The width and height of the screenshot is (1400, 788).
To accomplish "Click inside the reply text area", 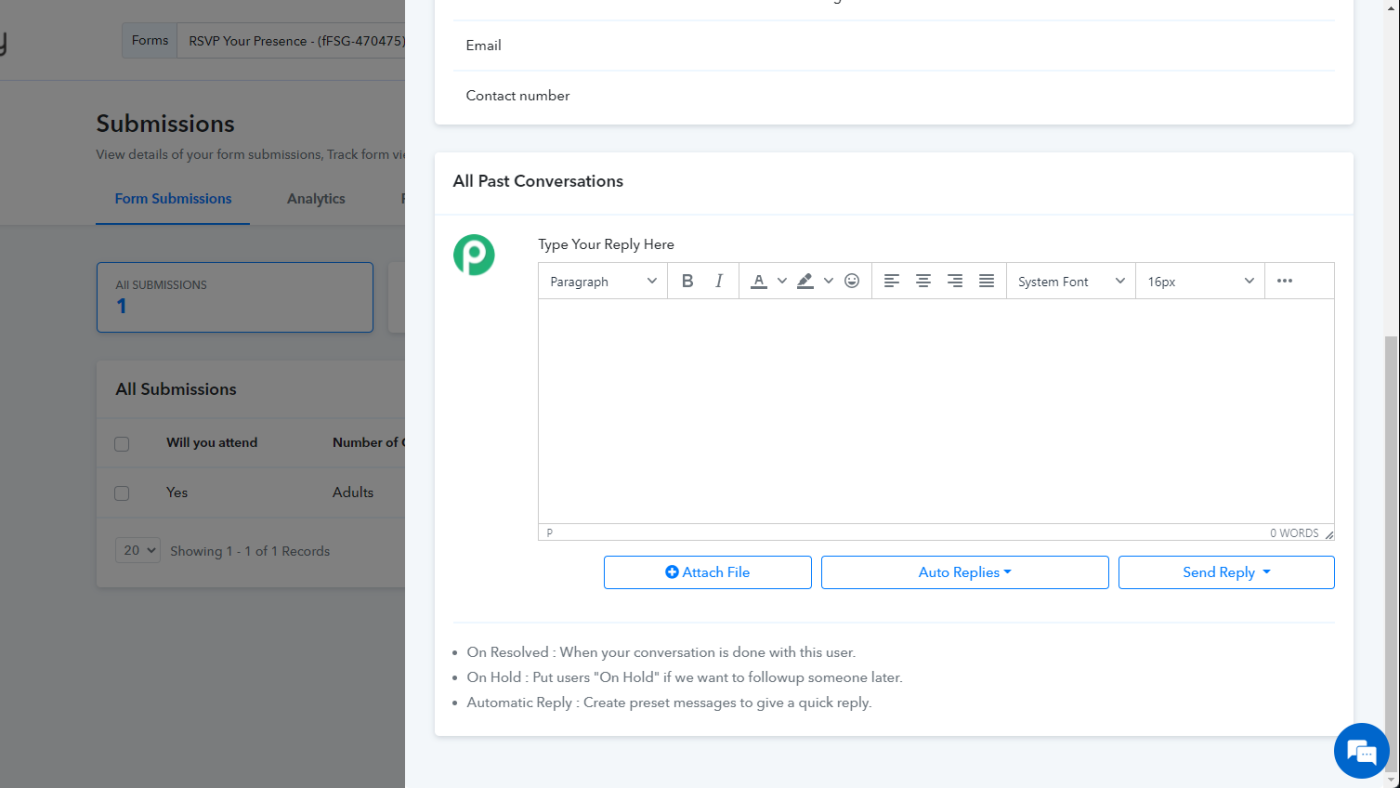I will click(936, 411).
